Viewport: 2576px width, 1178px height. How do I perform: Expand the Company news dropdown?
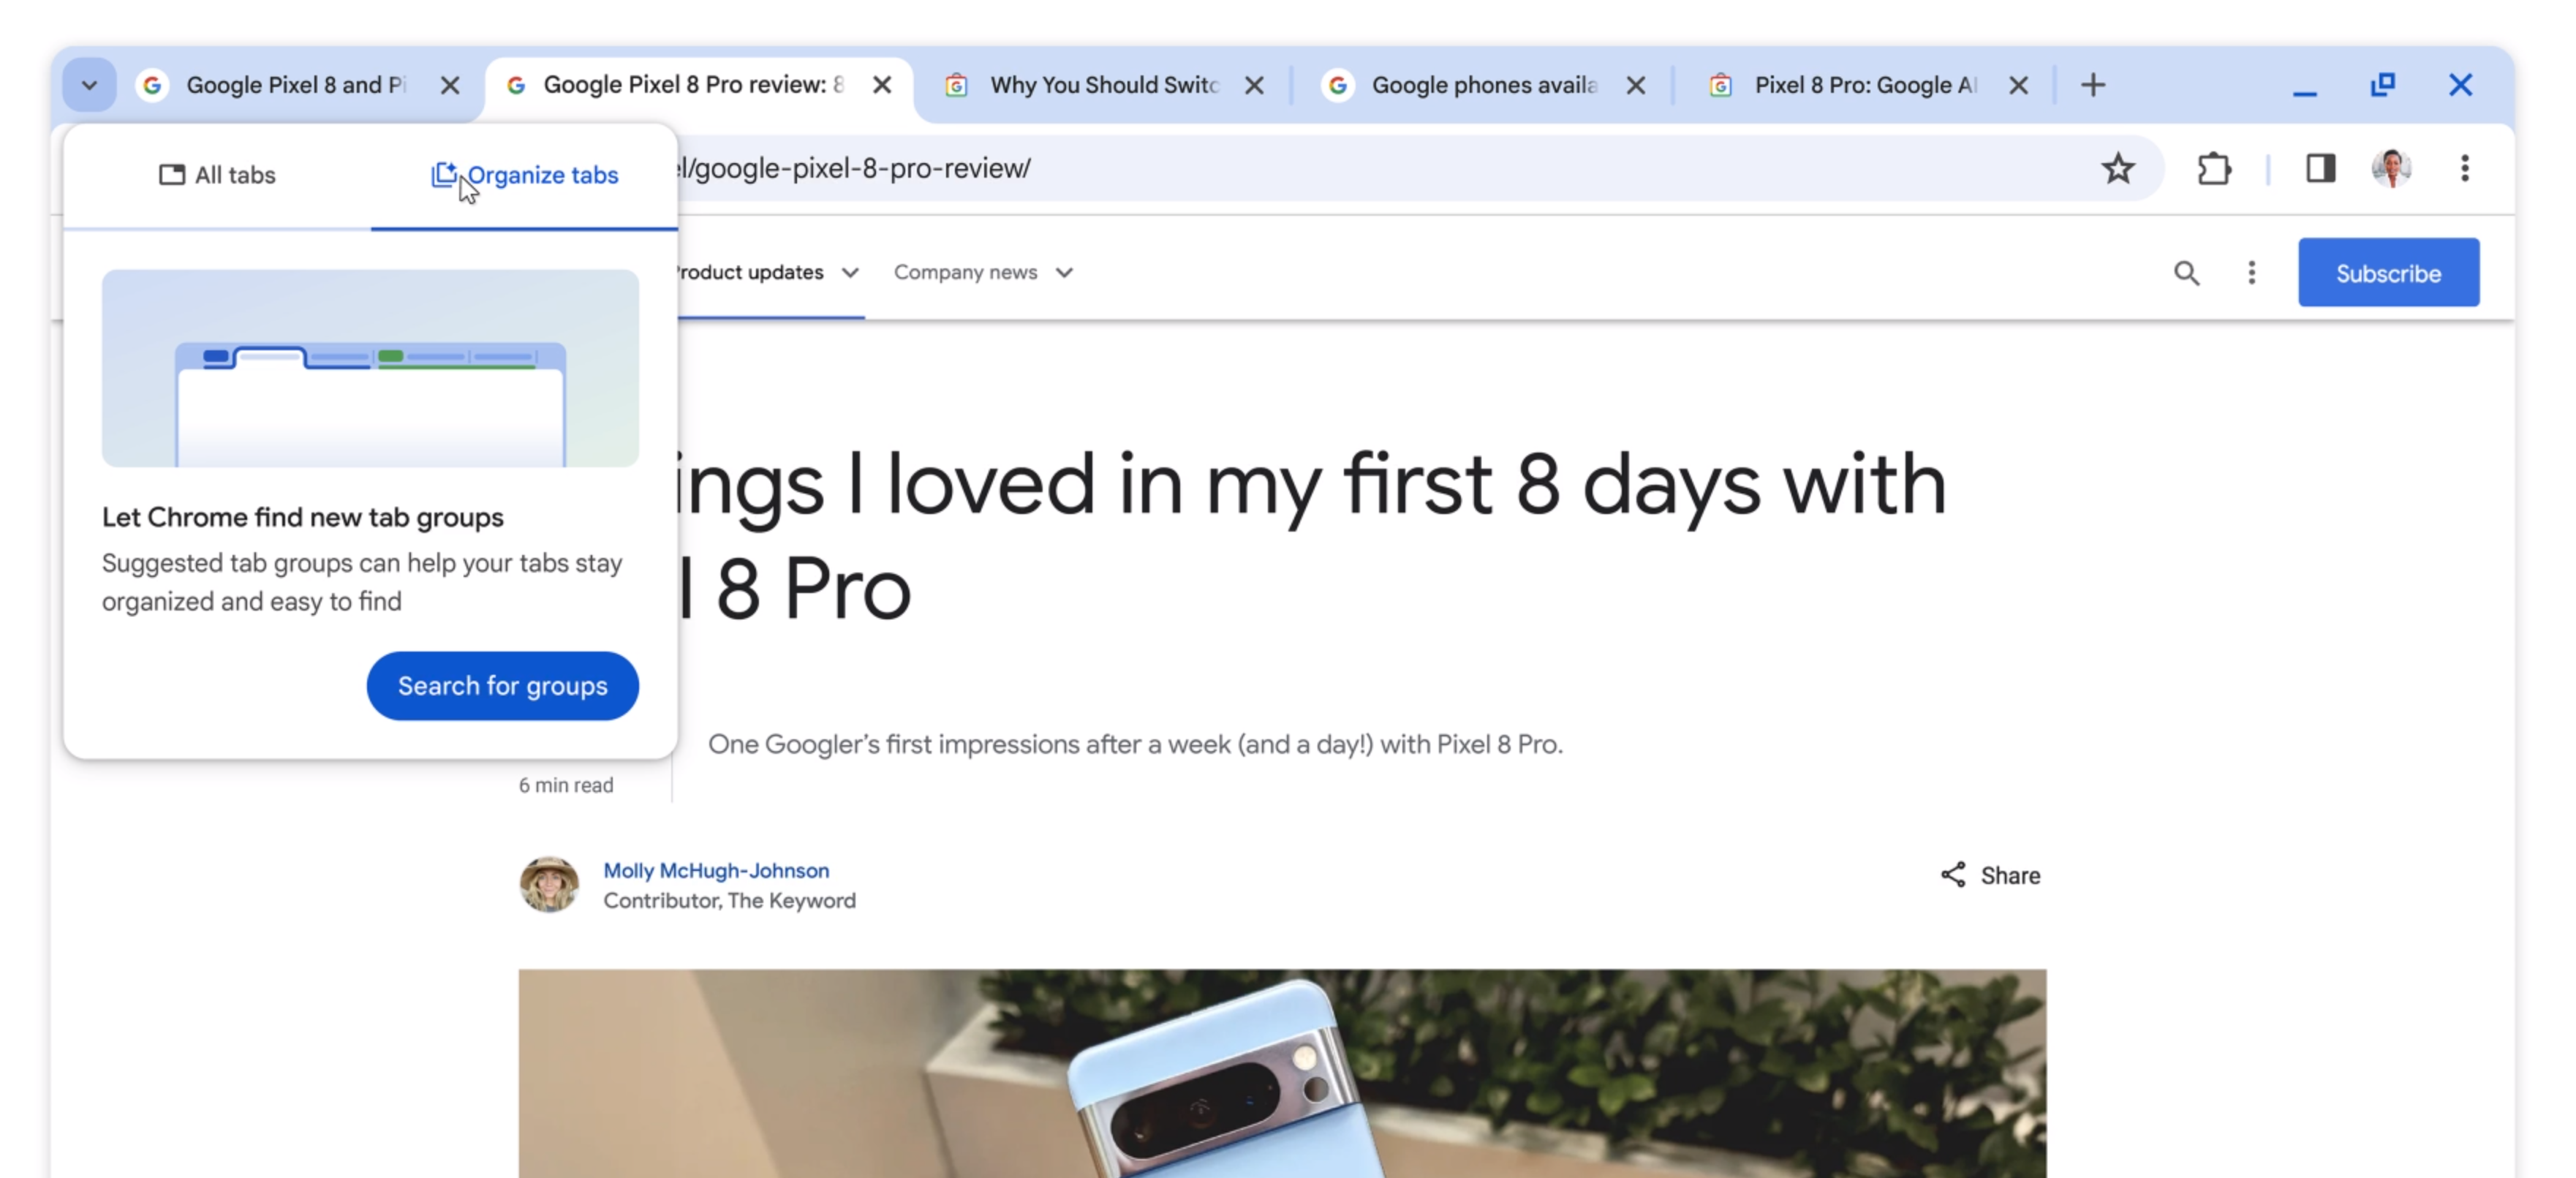pos(983,272)
